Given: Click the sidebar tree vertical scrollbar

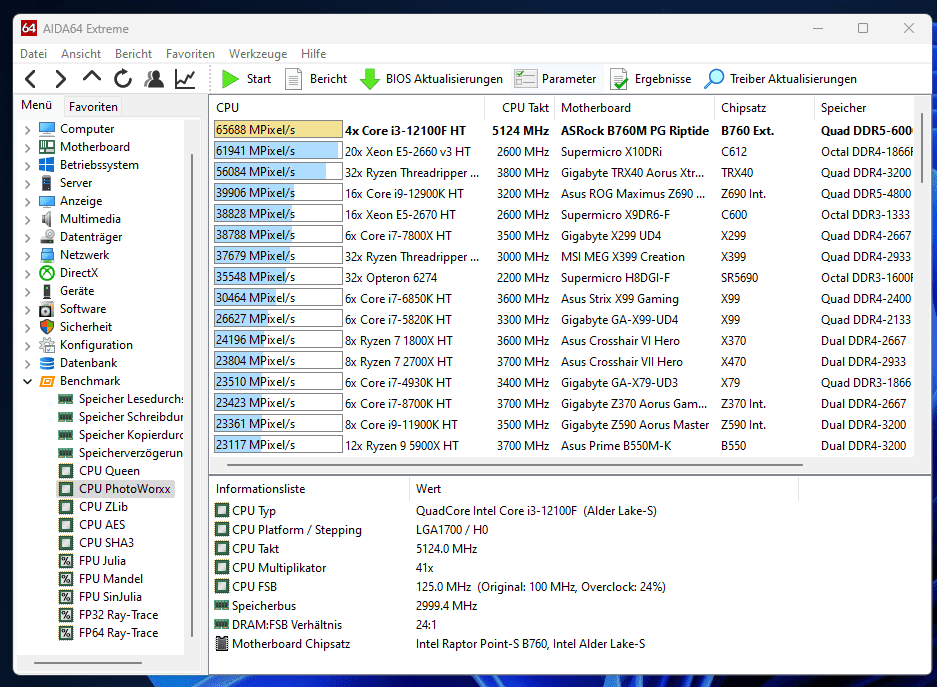Looking at the screenshot, I should point(192,394).
